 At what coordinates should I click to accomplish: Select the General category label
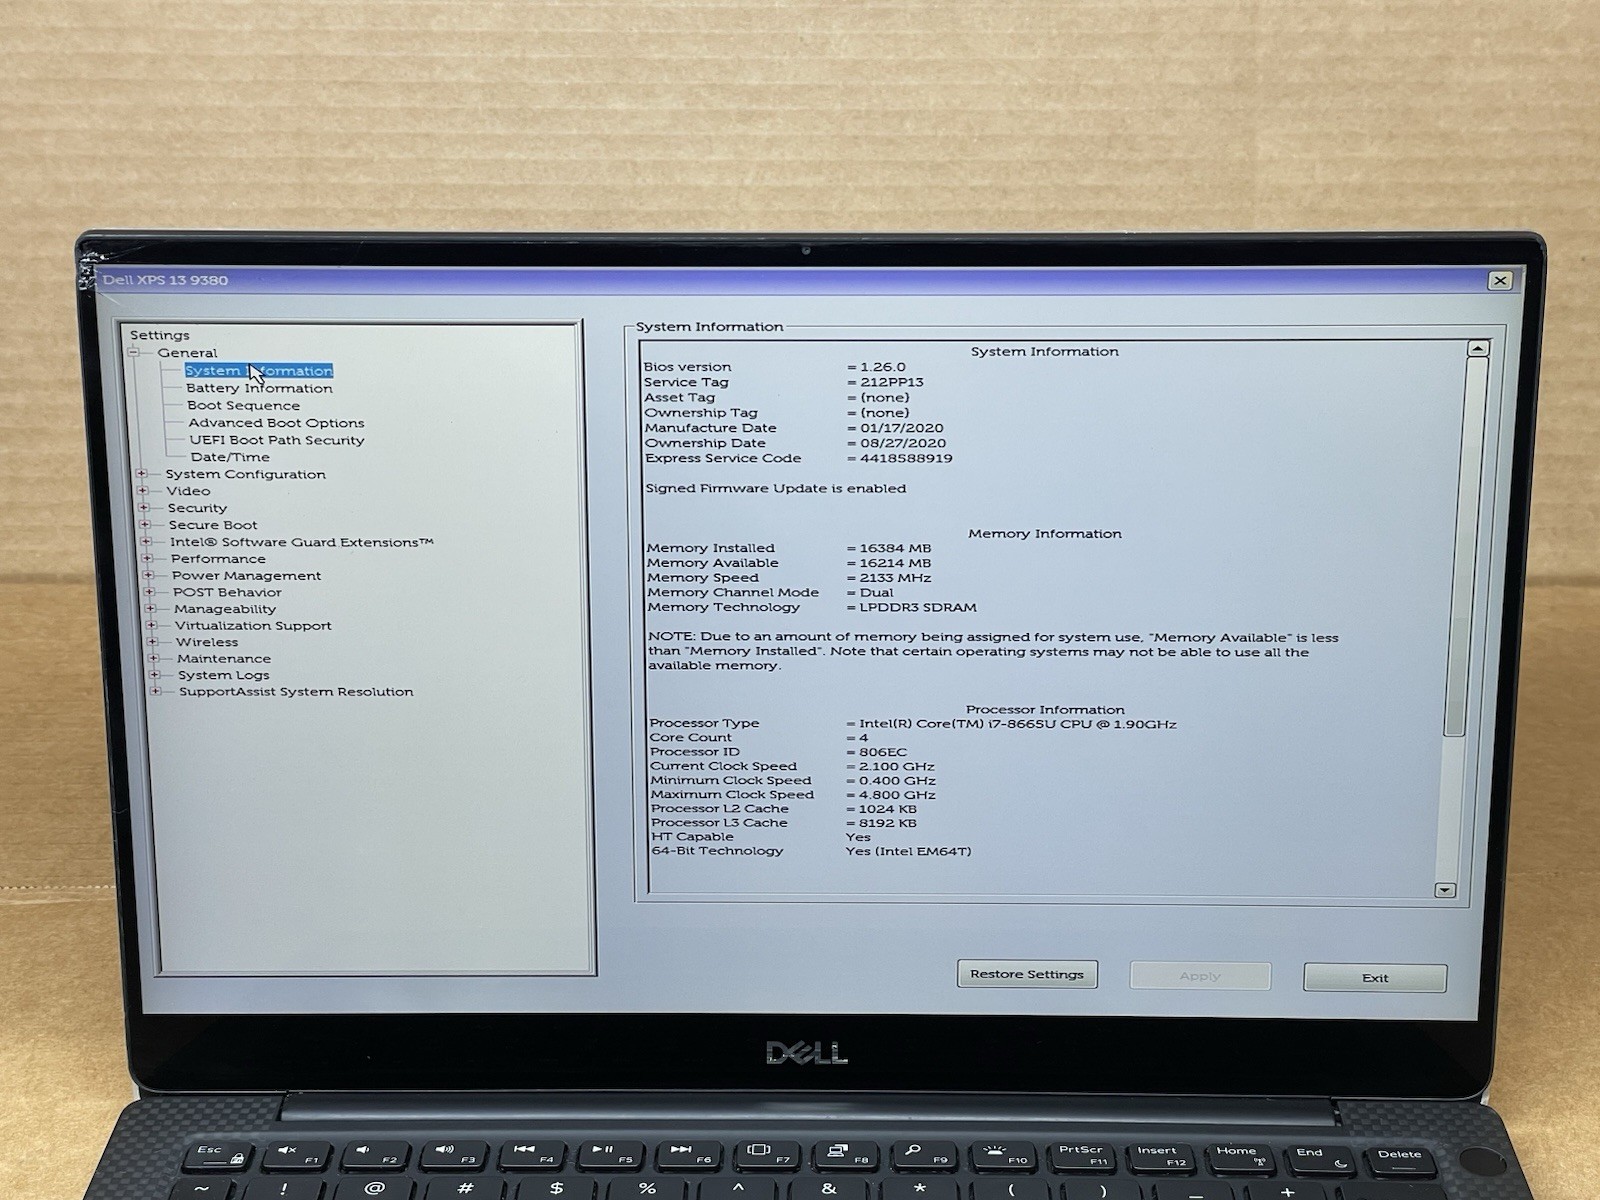click(x=187, y=353)
